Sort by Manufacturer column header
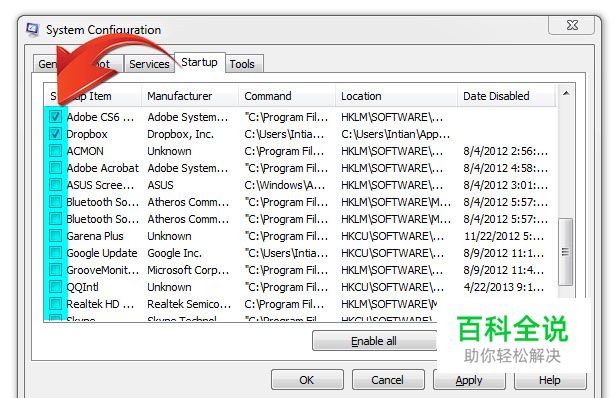616x398 pixels. click(x=190, y=96)
